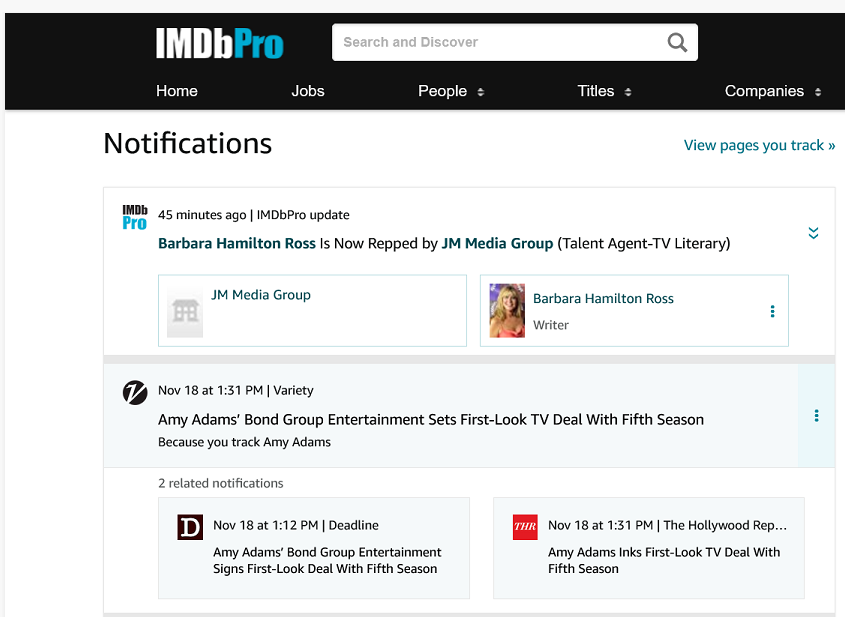
Task: Open the three-dot menu on the Variety notification
Action: point(817,415)
